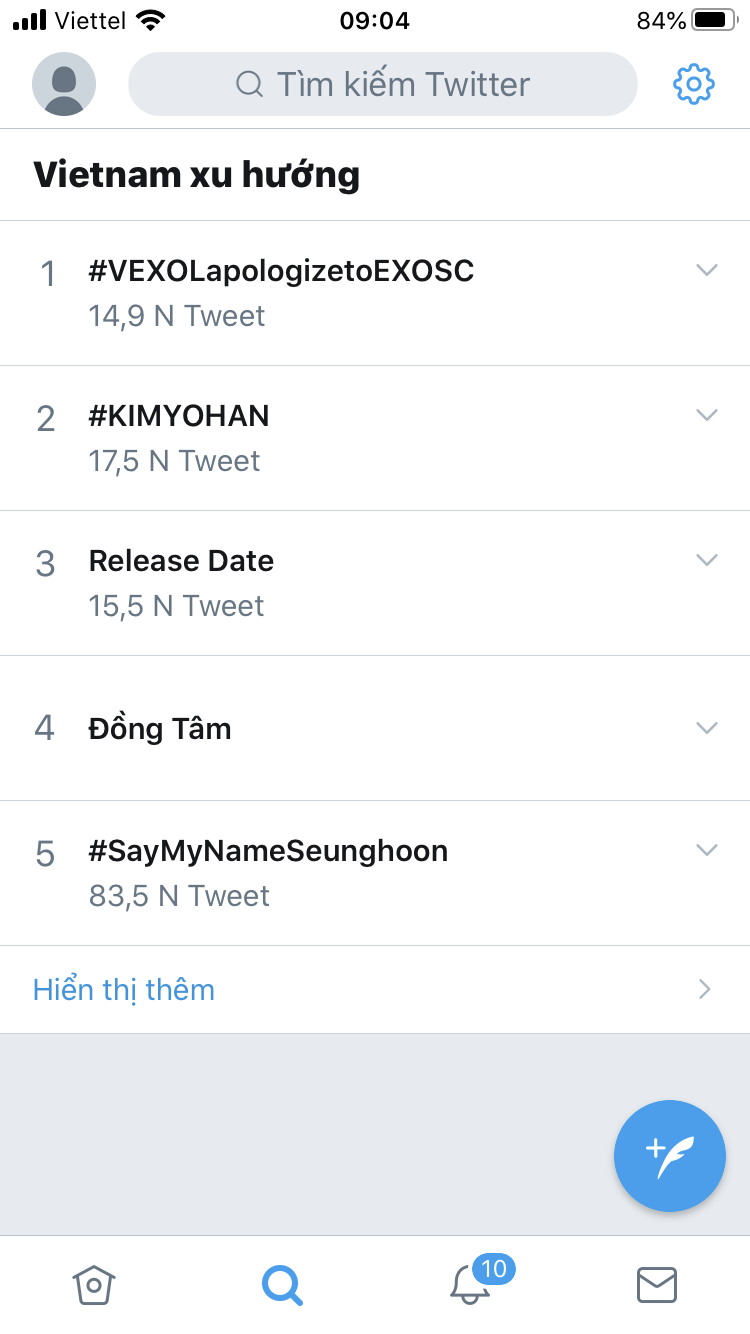Screen dimensions: 750x1334
Task: Open the #KIMYOHAN trending topic
Action: (180, 416)
